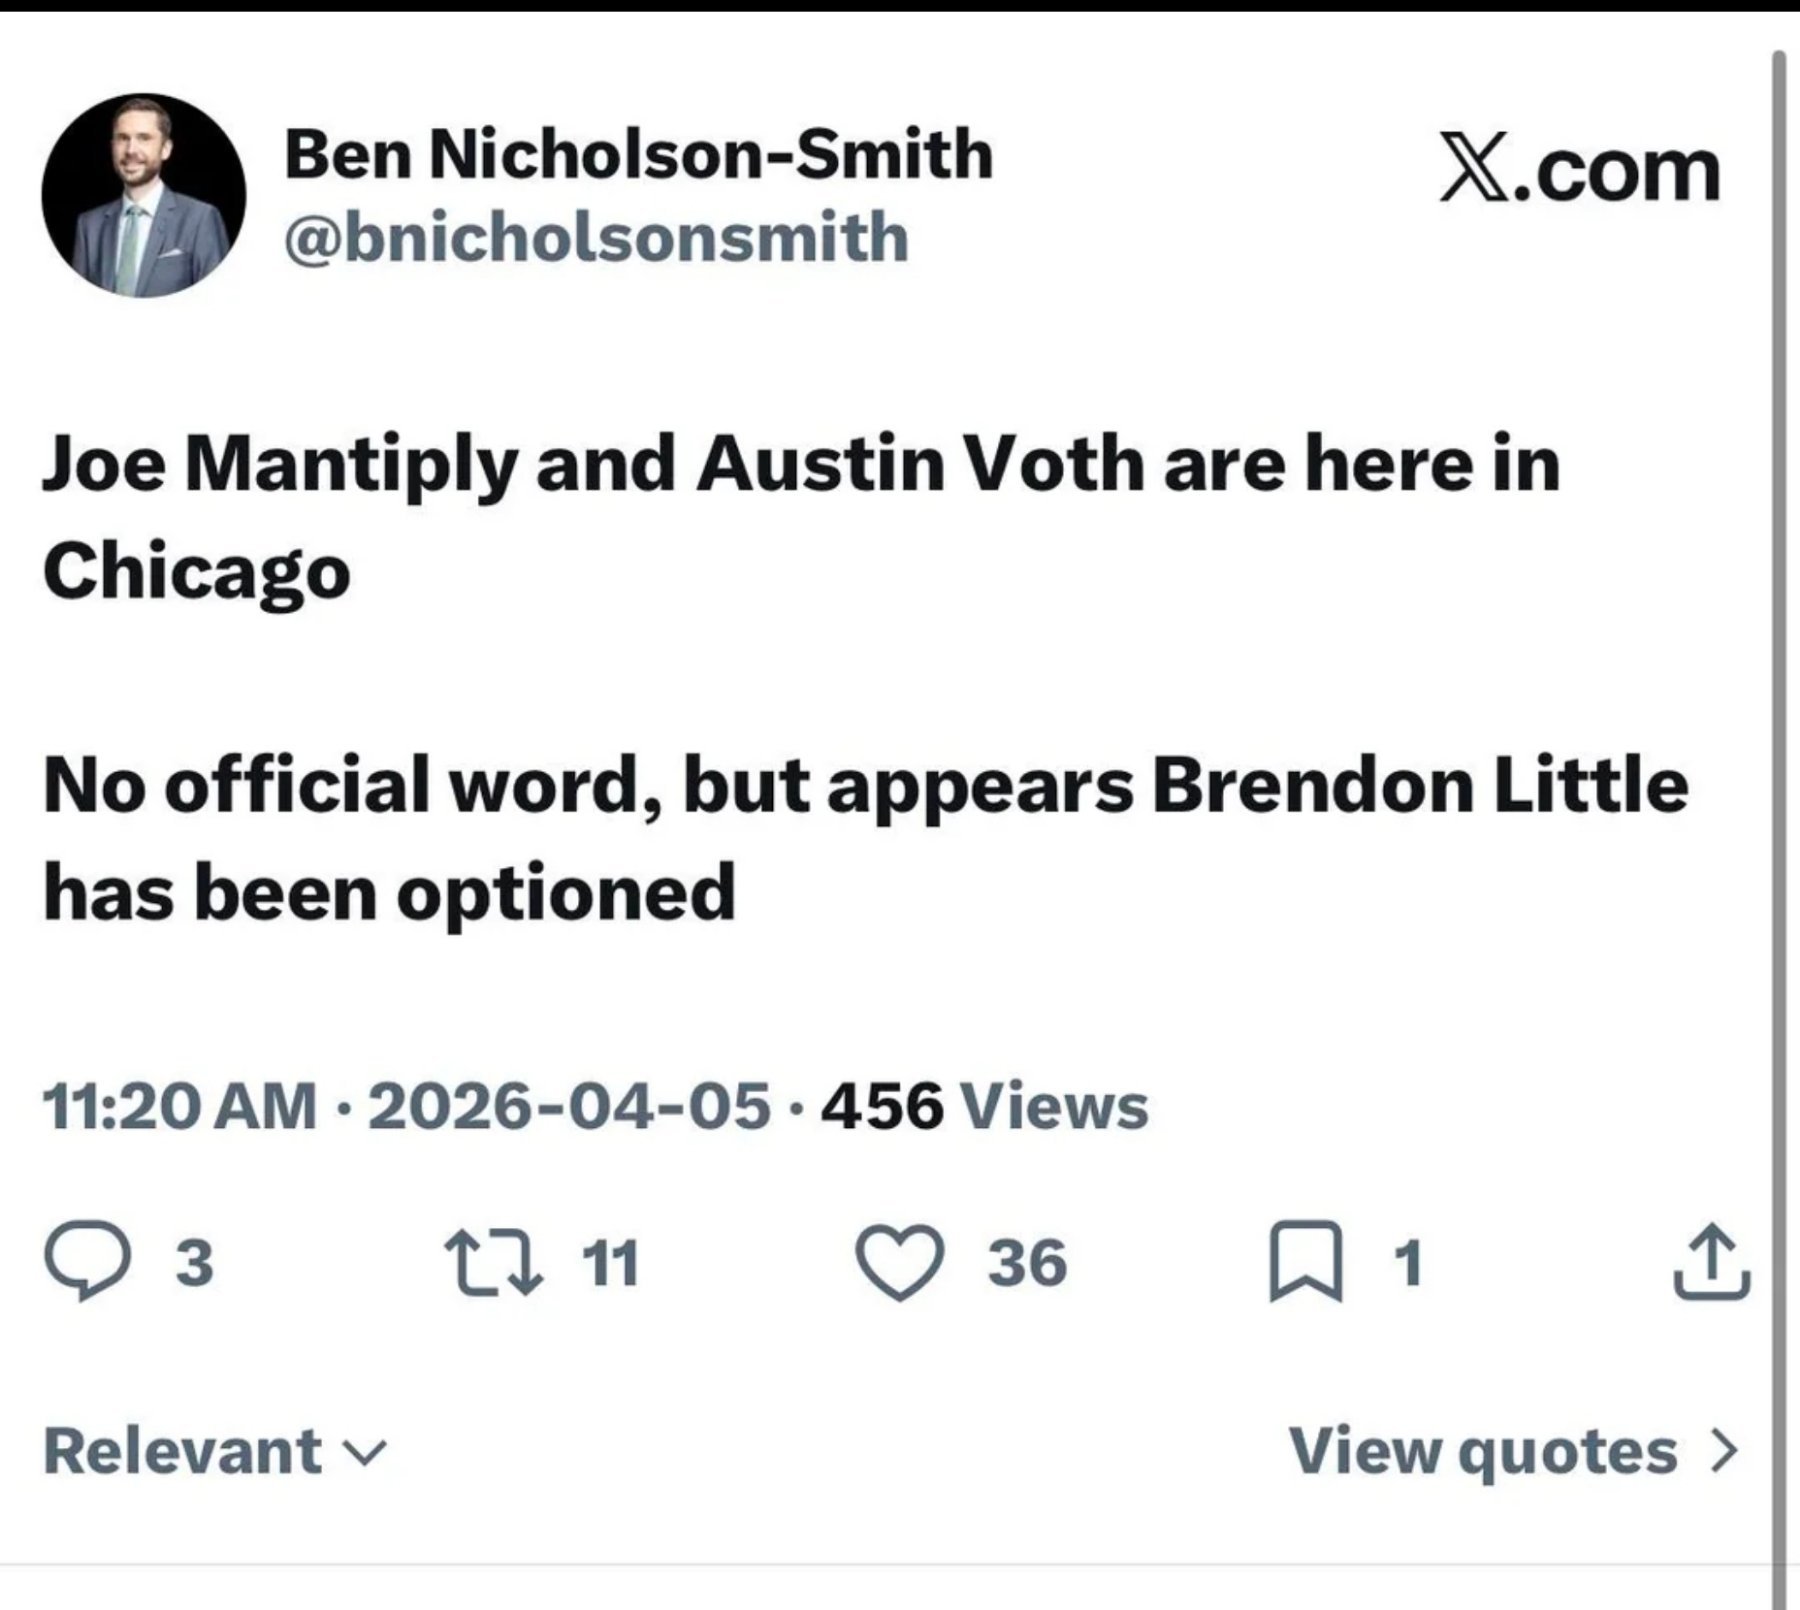
Task: Like the post with heart icon
Action: pyautogui.click(x=900, y=1262)
